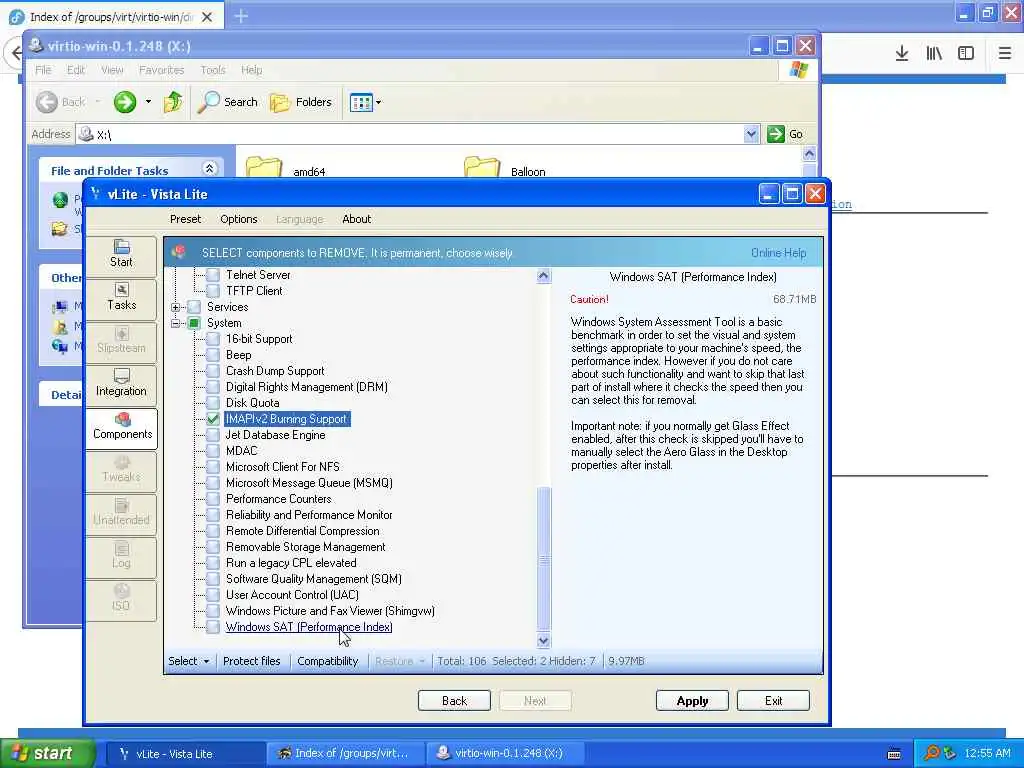1024x768 pixels.
Task: Click the component list scroll up arrow
Action: [x=543, y=276]
